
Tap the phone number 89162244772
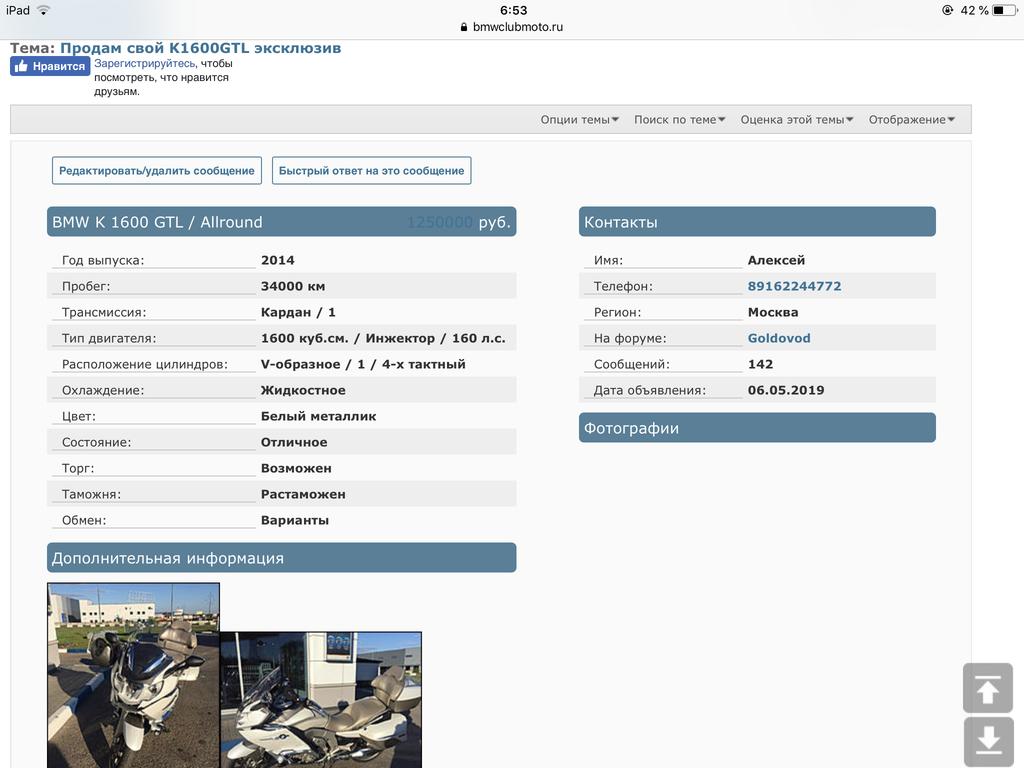[794, 286]
